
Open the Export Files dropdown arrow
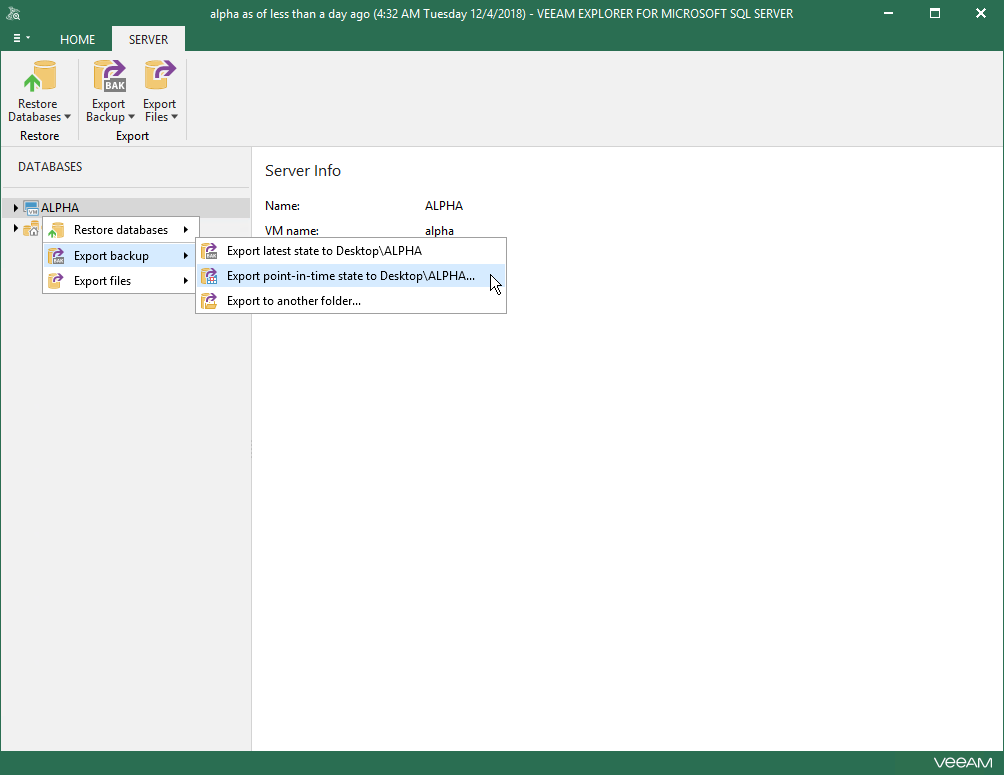coord(174,117)
